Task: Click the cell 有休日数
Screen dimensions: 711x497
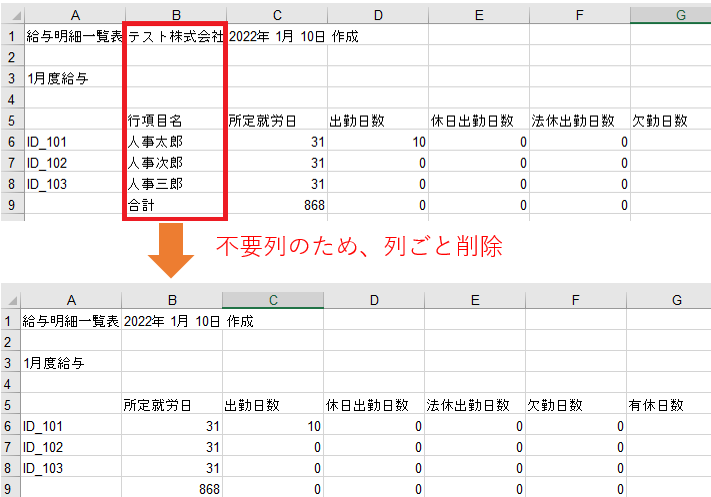Action: tap(669, 405)
